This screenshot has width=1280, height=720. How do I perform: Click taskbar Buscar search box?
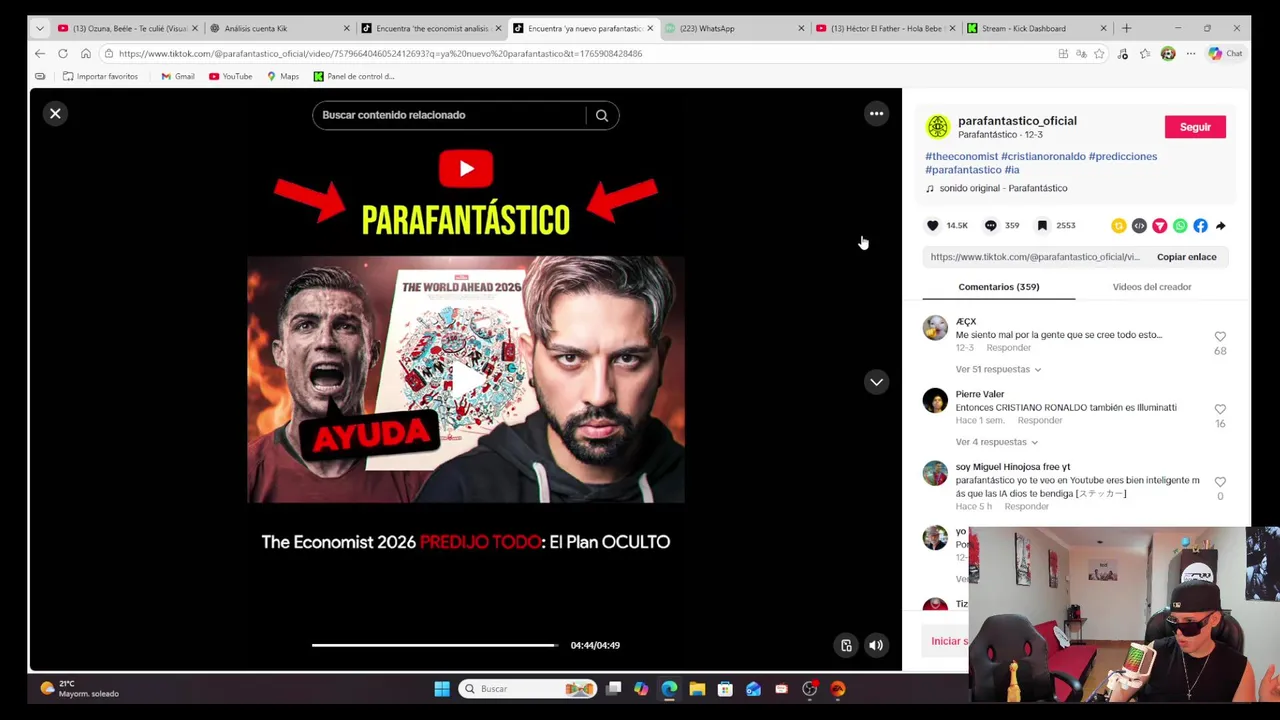pyautogui.click(x=528, y=689)
